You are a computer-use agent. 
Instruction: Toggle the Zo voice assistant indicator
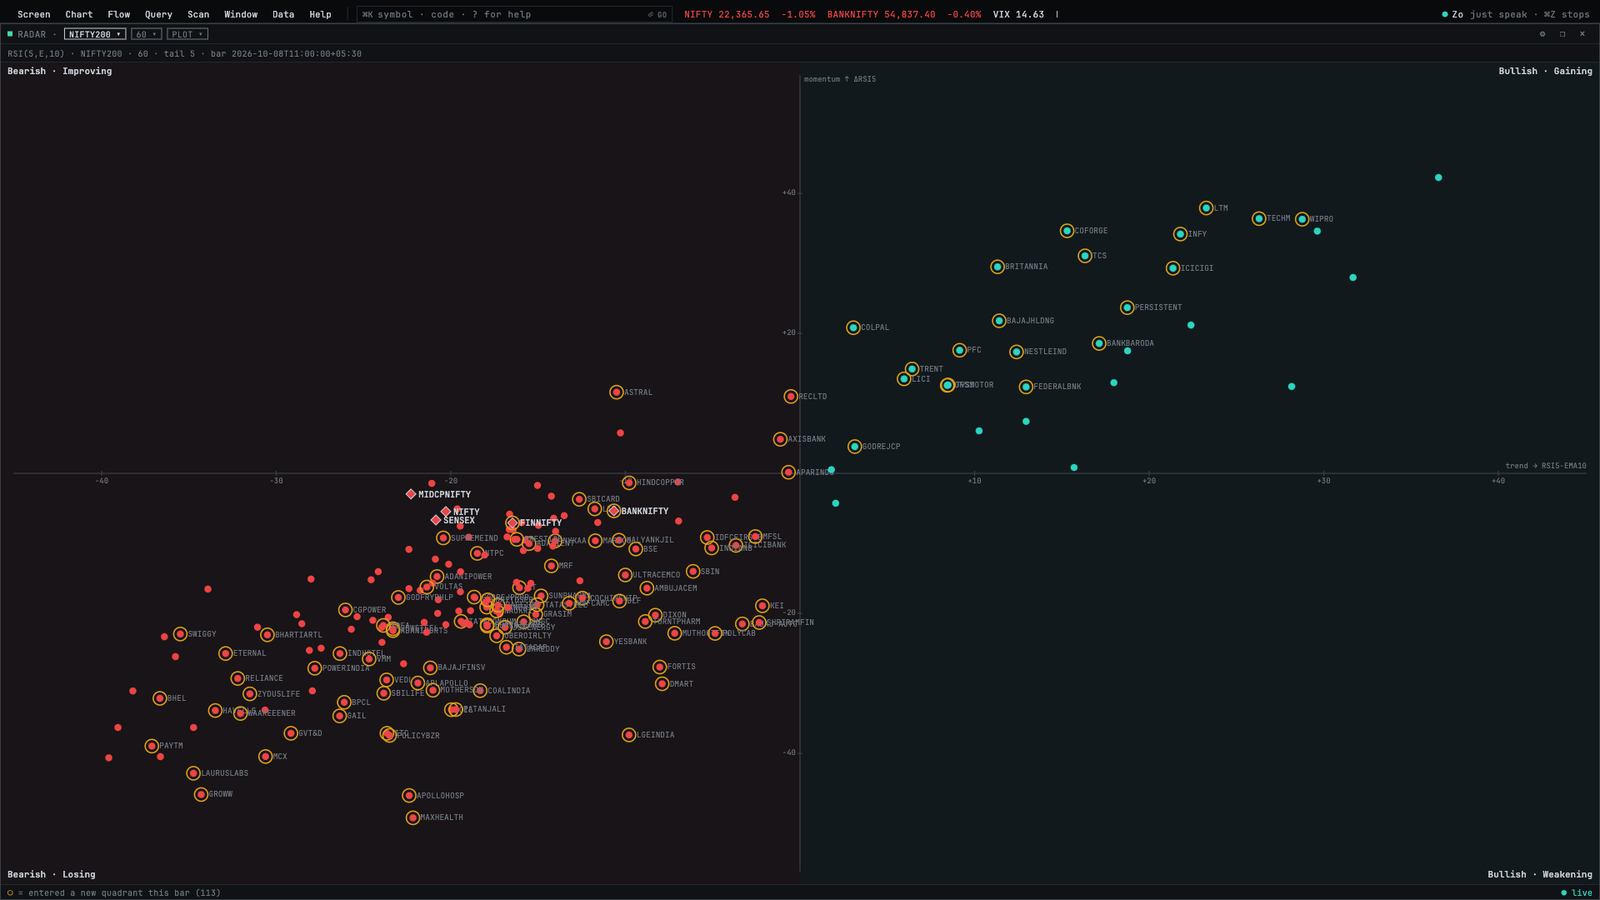tap(1452, 14)
